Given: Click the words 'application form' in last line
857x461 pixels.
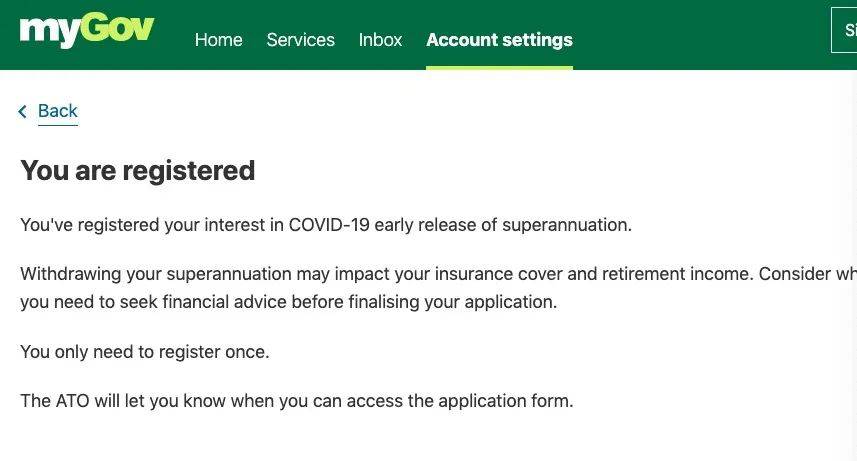Looking at the screenshot, I should [x=506, y=401].
